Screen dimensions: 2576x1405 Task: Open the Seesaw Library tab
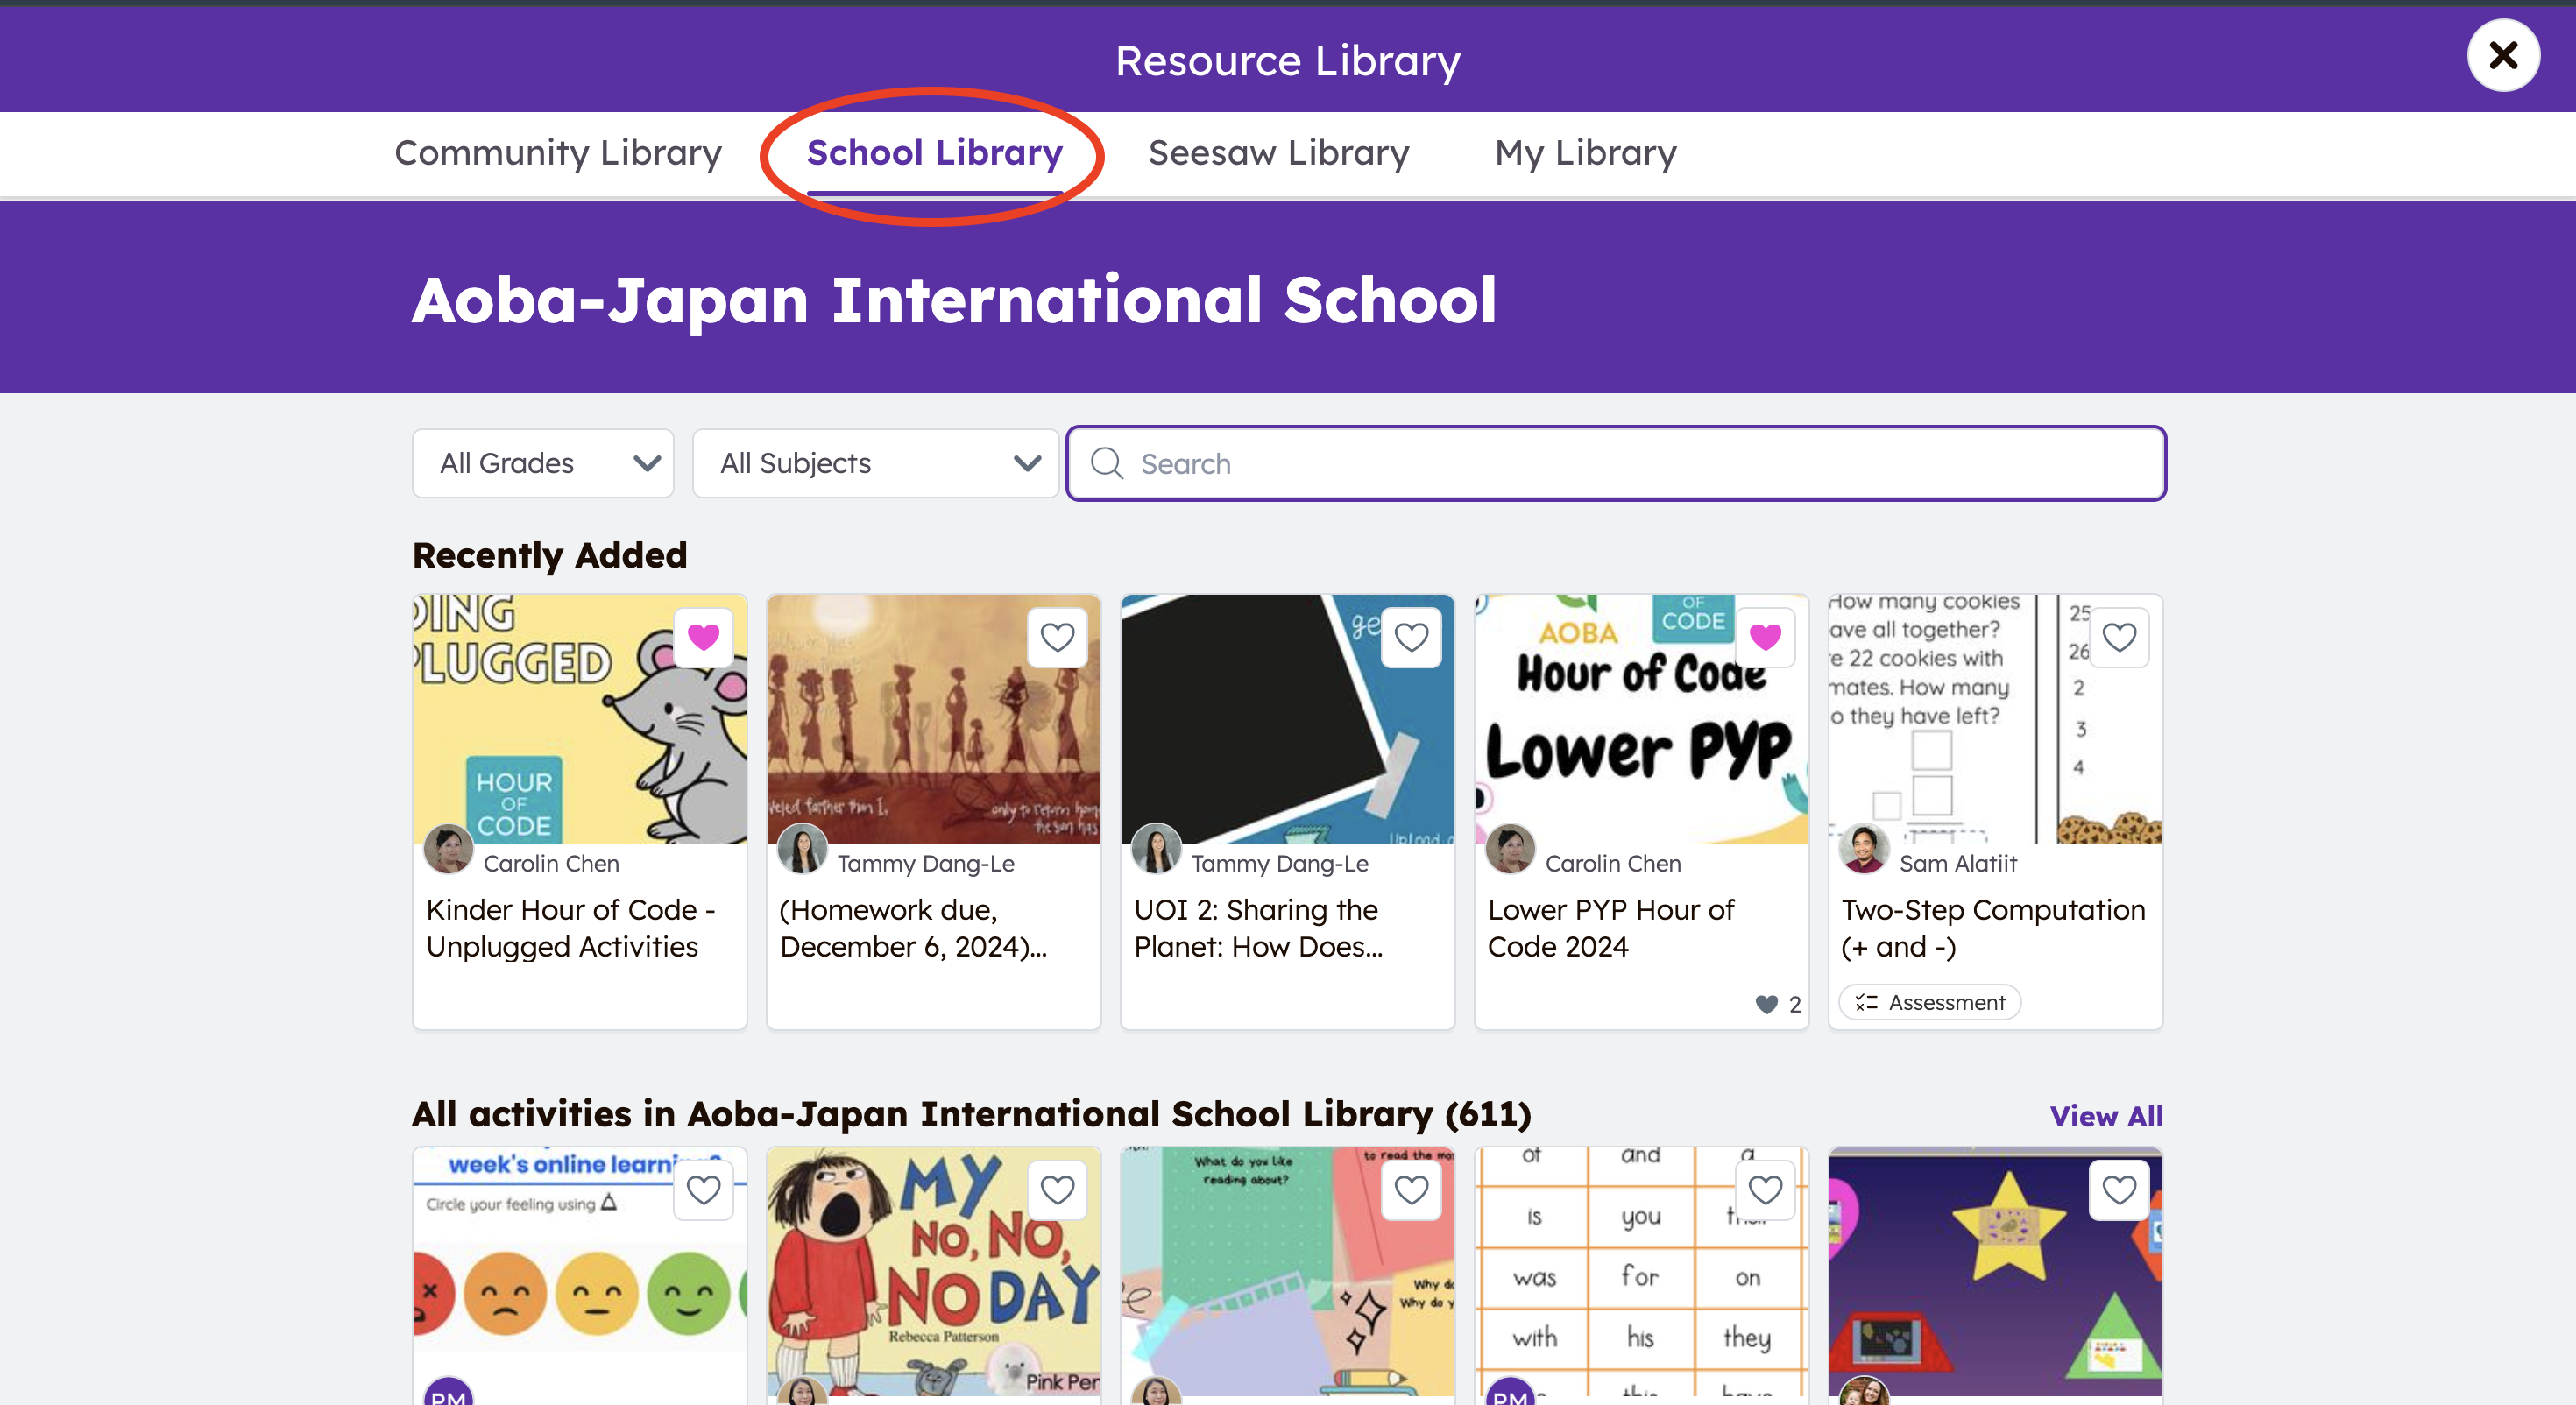coord(1278,153)
